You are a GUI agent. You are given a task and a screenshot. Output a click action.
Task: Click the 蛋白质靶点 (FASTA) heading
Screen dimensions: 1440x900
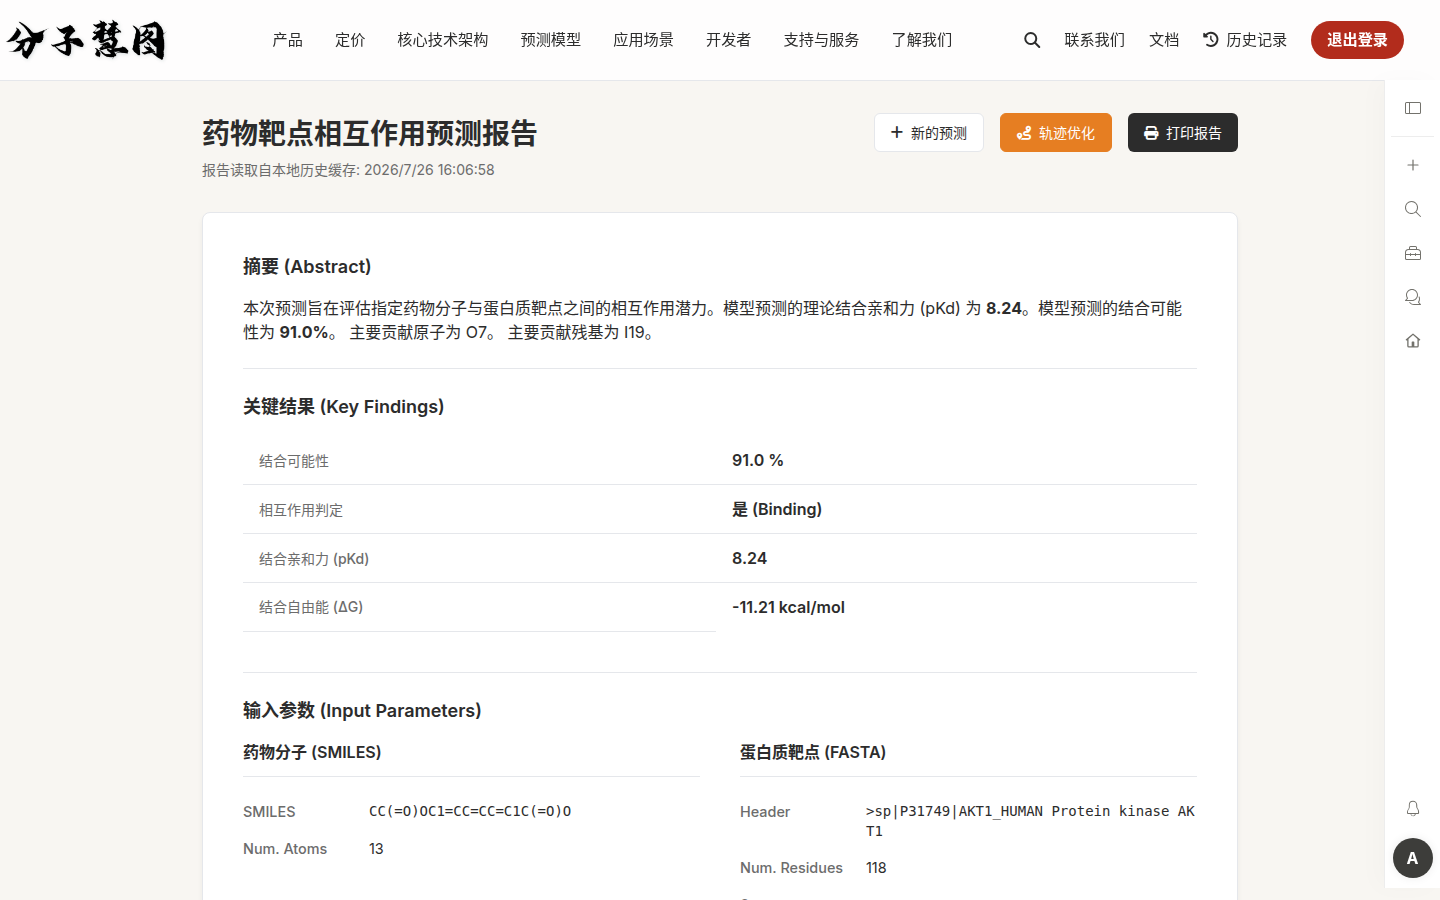point(813,752)
